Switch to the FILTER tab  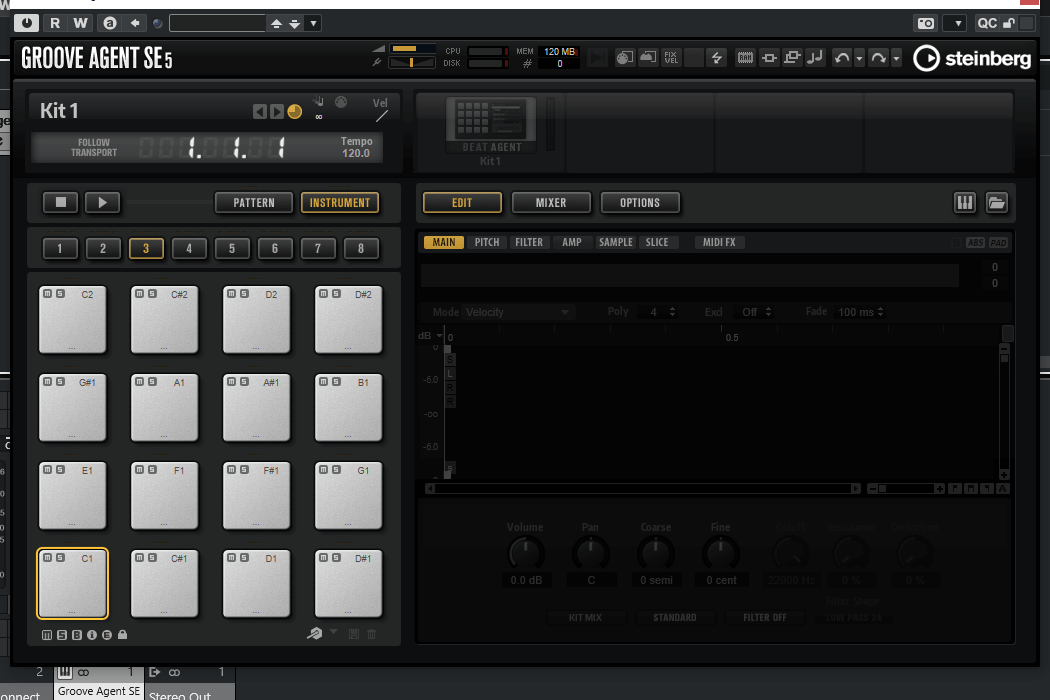529,242
